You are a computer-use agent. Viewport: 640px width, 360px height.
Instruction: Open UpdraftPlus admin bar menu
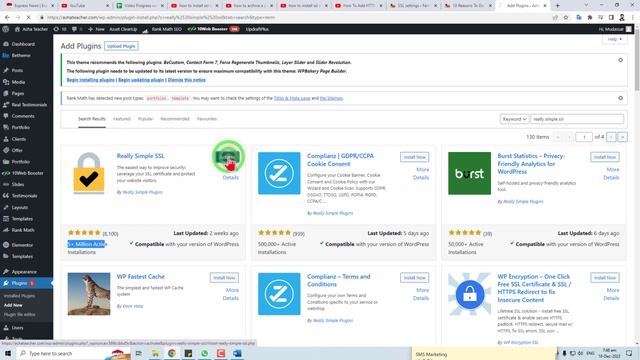257,29
